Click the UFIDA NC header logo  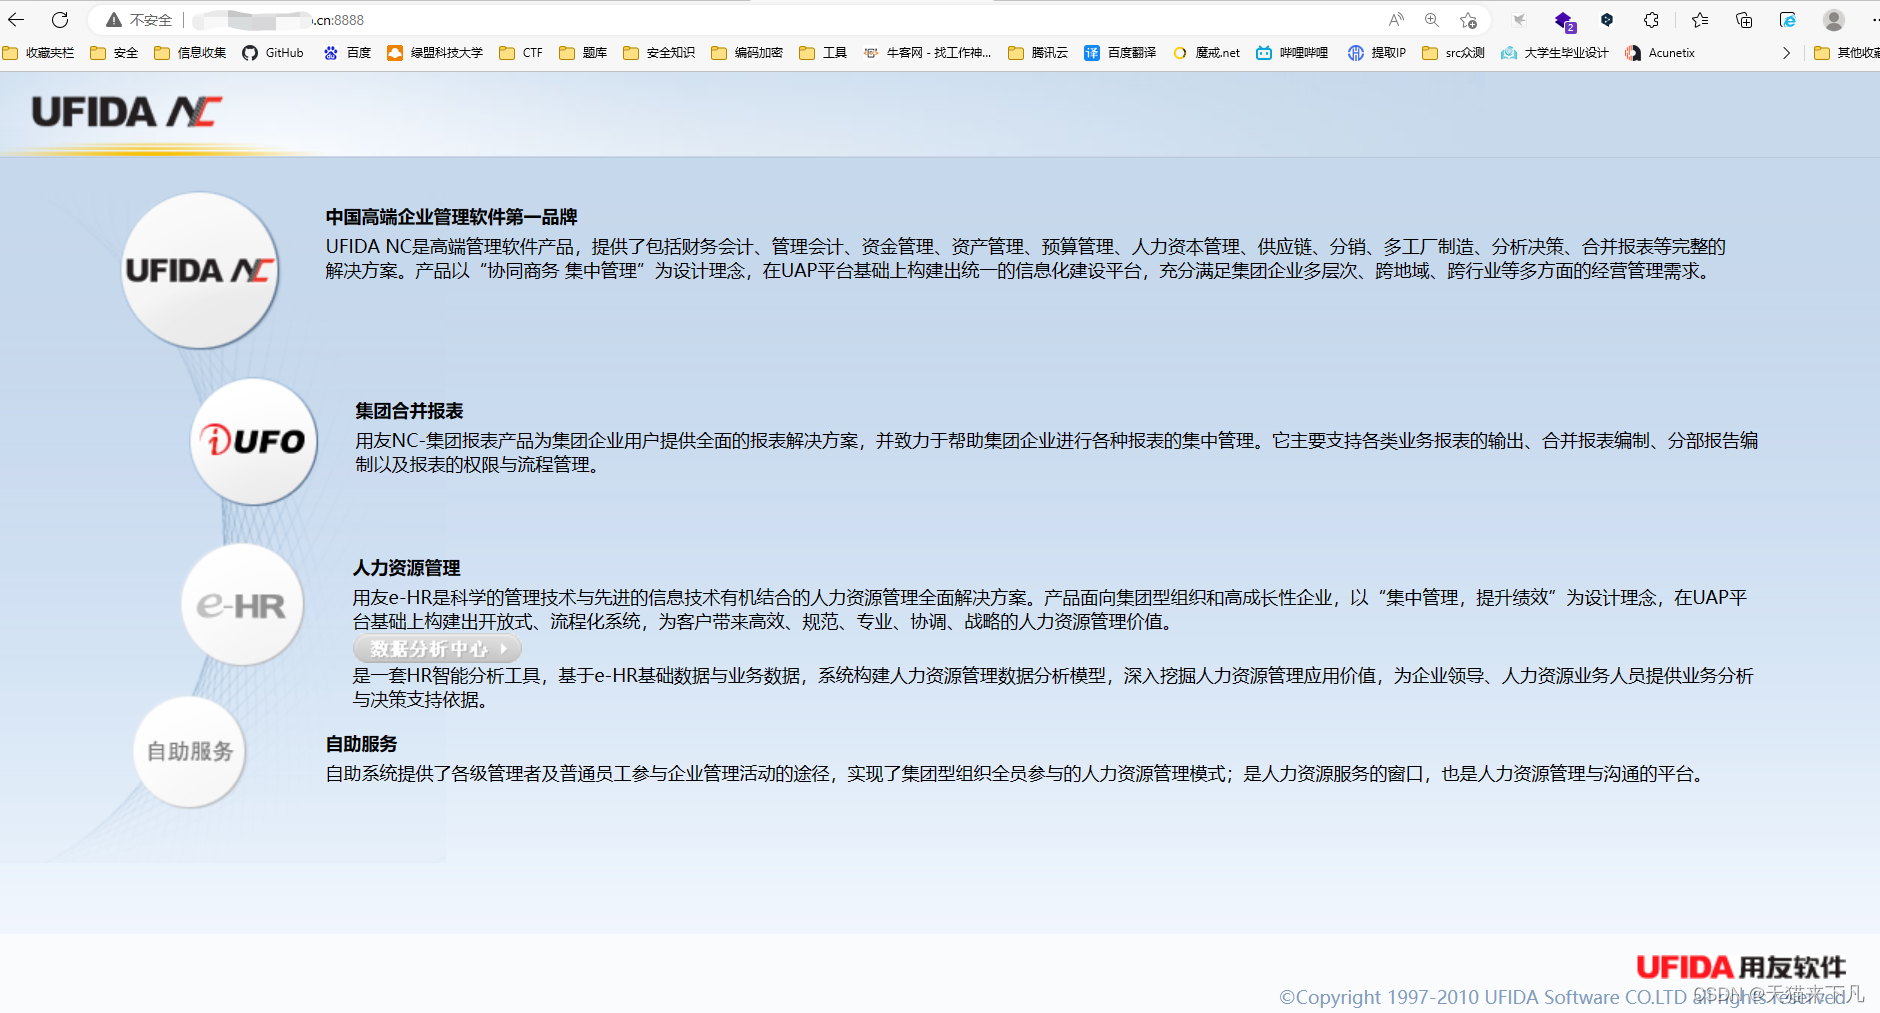click(x=126, y=111)
